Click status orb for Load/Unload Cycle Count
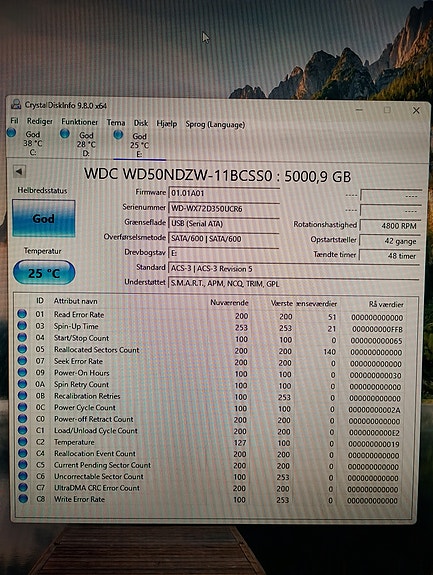This screenshot has height=575, width=433. click(x=23, y=430)
